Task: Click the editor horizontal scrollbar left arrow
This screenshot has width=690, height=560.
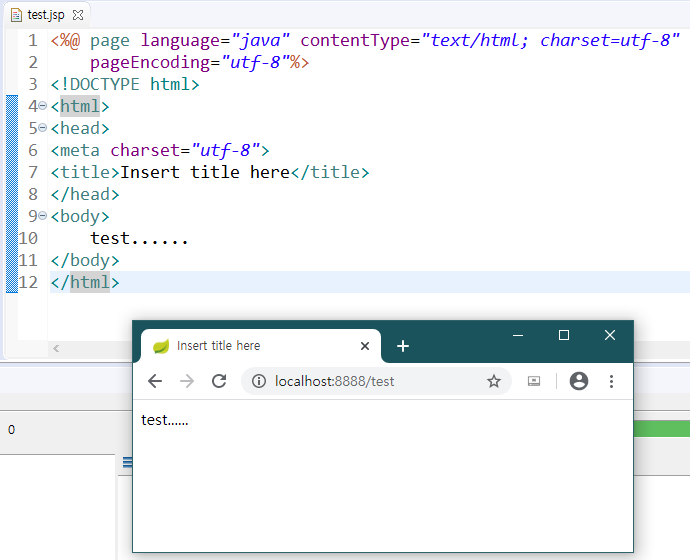Action: (56, 348)
